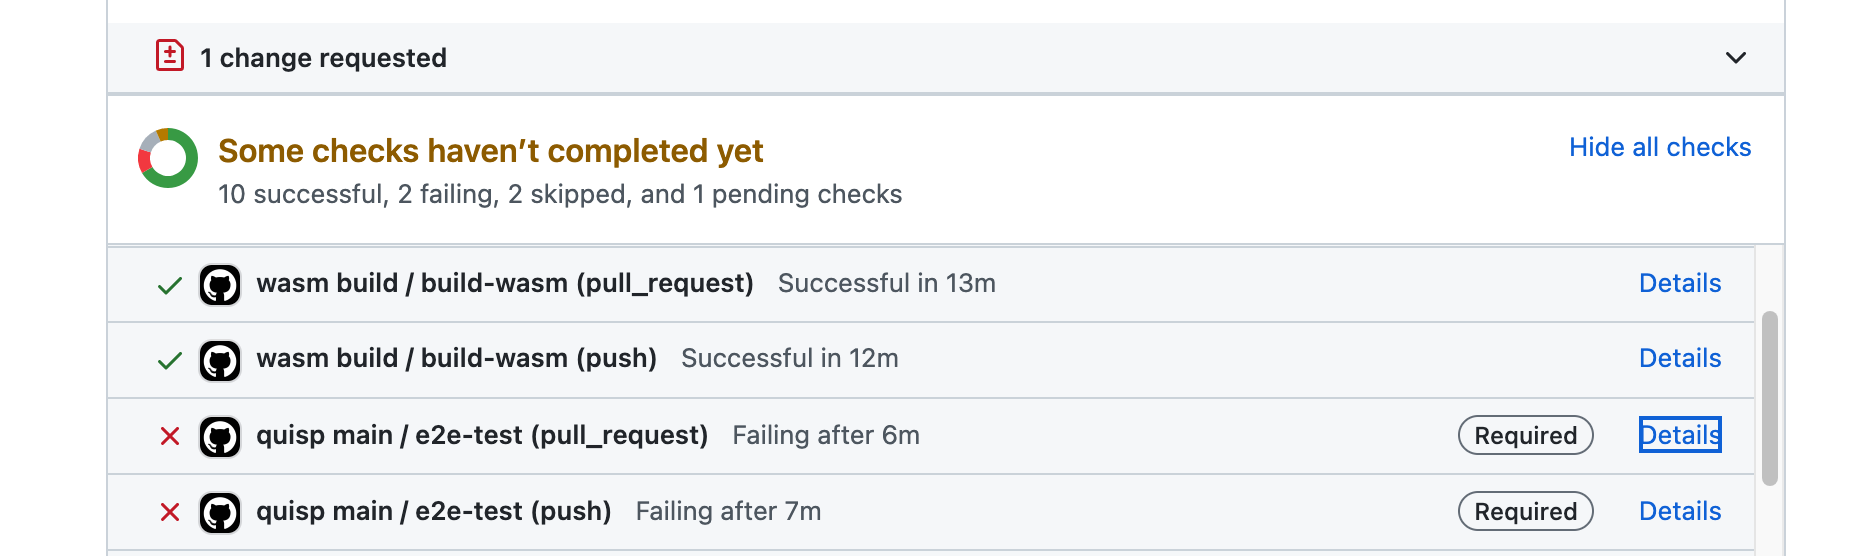Click "1 change requested" header text
1872x556 pixels.
(323, 58)
